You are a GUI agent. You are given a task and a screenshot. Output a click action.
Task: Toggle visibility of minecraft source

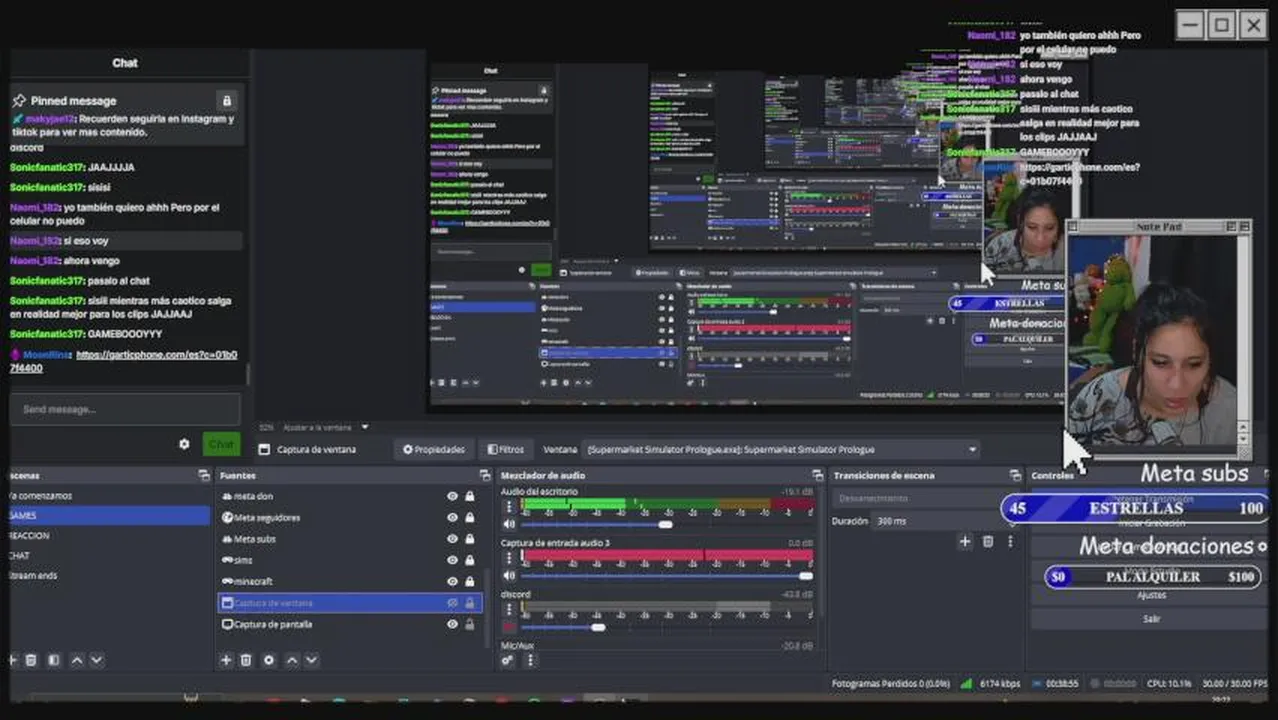452,581
